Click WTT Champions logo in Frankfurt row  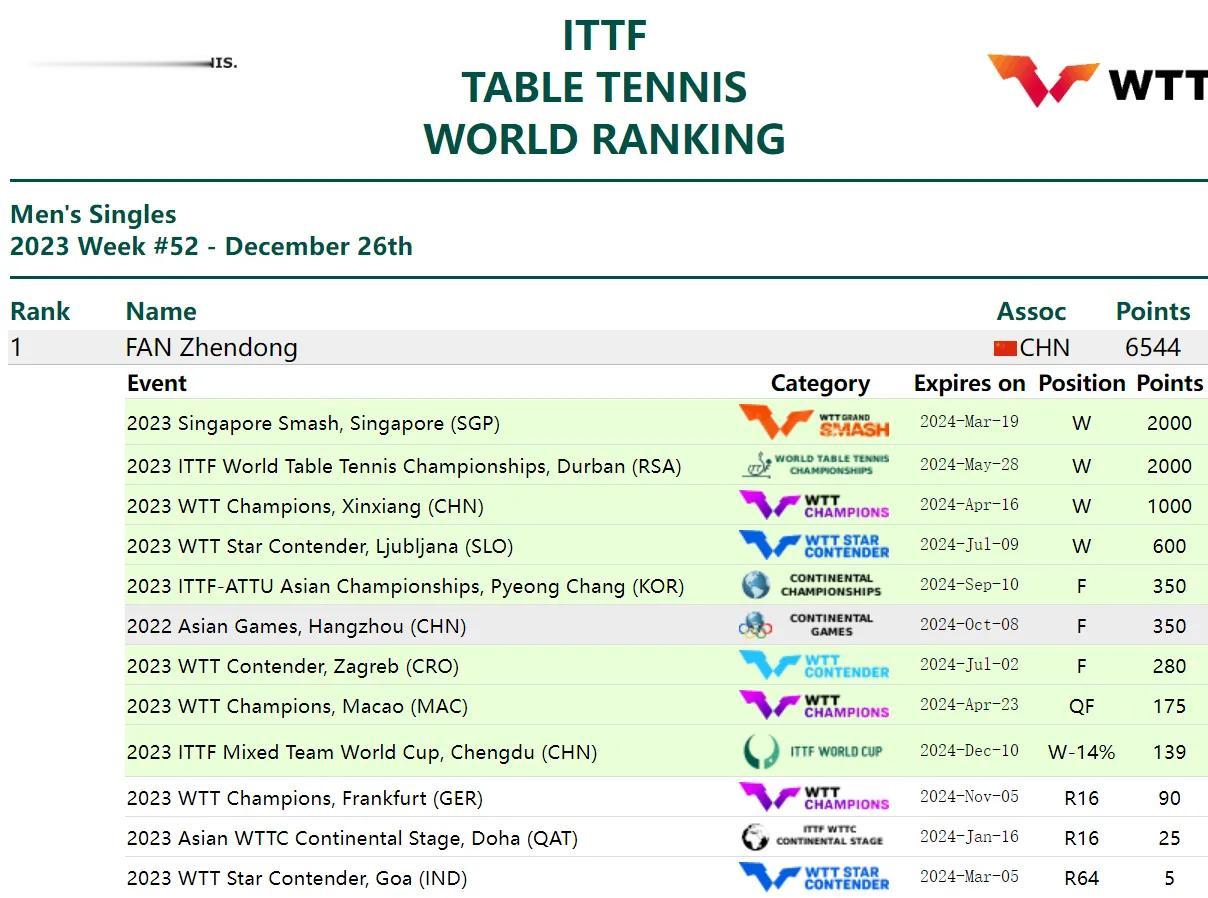pyautogui.click(x=814, y=797)
